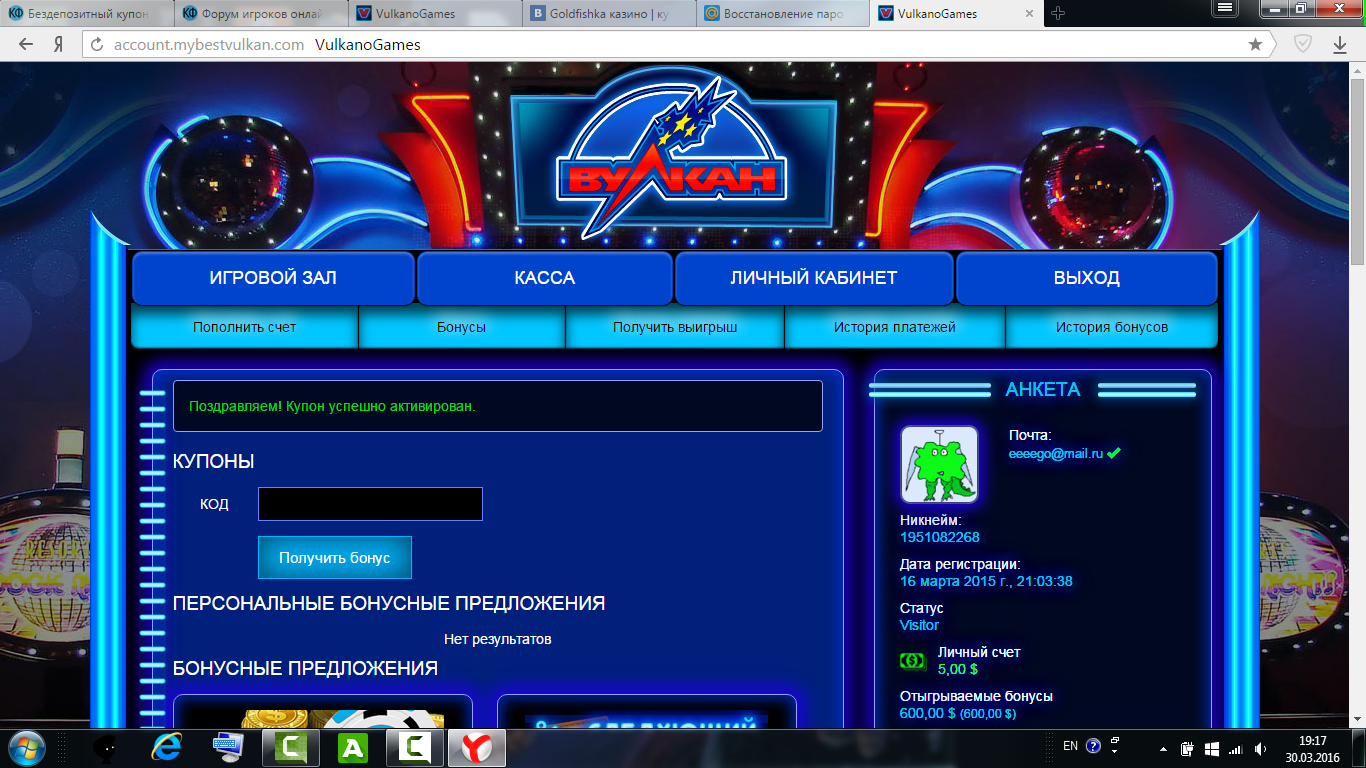Open the Windows Start menu
This screenshot has height=768, width=1366.
click(x=26, y=747)
